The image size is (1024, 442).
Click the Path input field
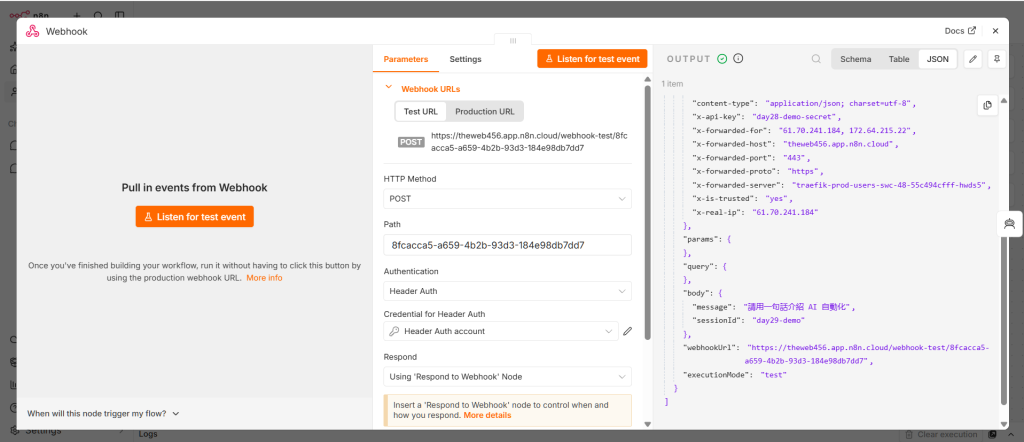507,245
